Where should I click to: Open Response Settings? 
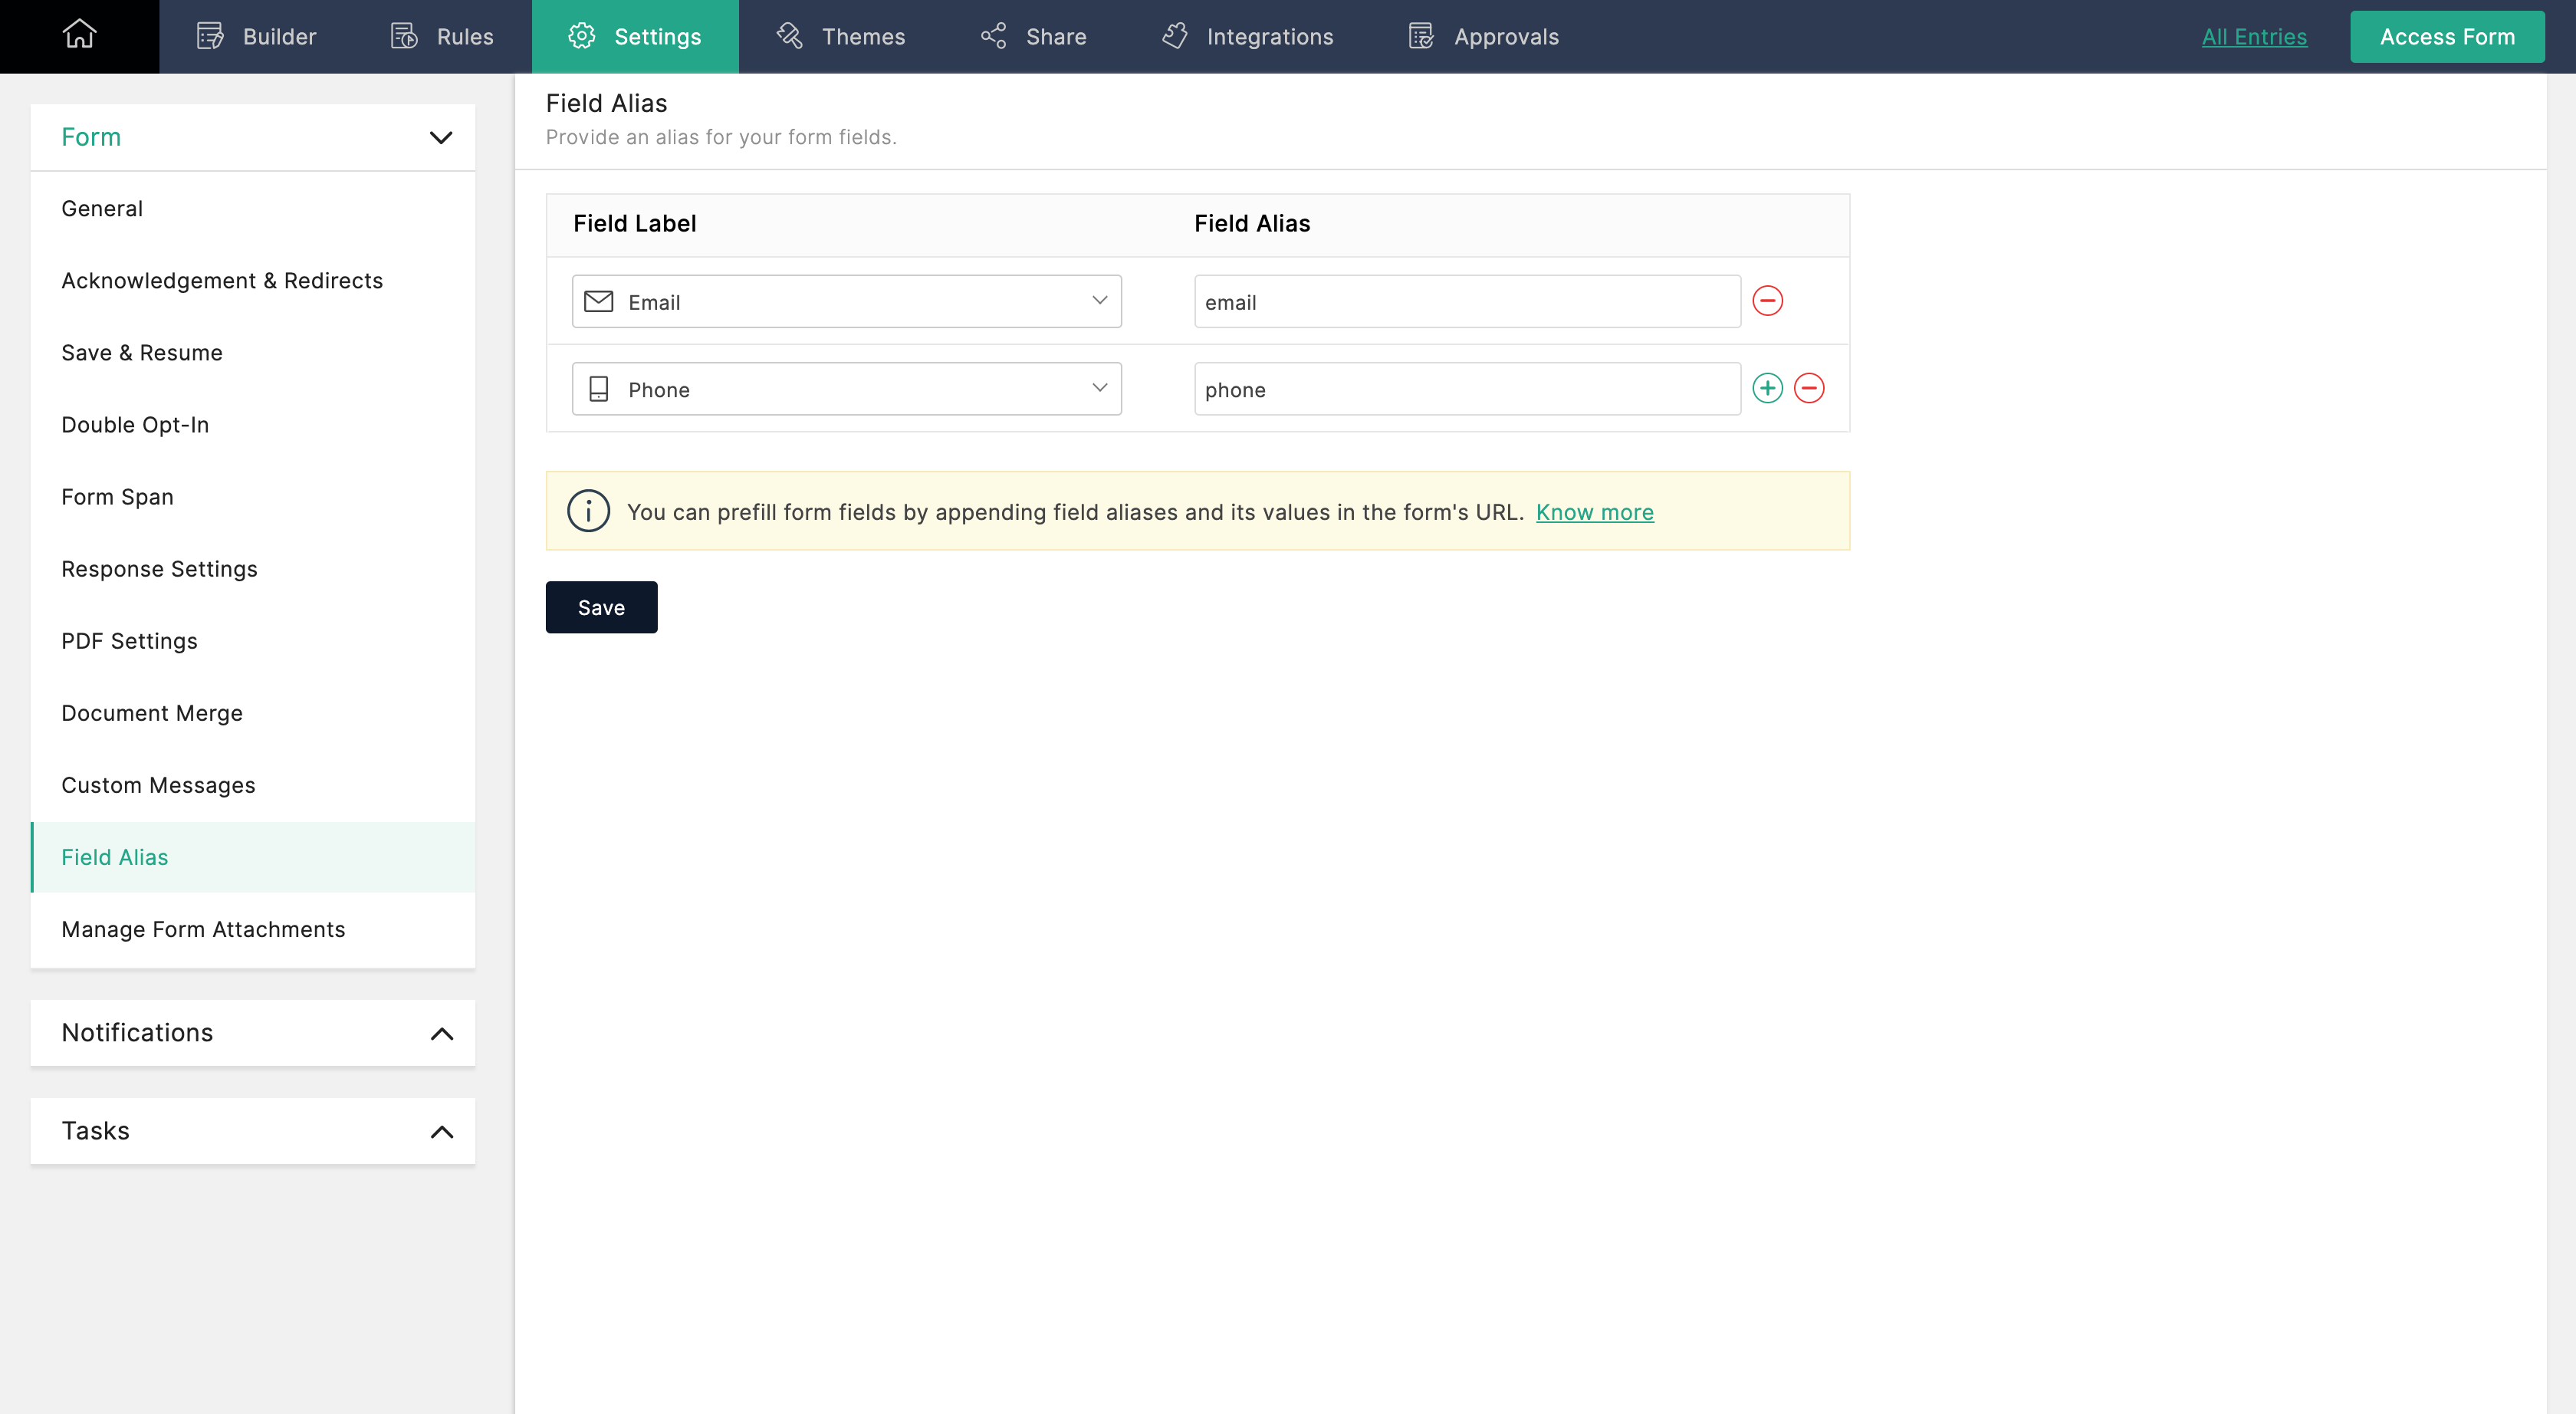(253, 568)
